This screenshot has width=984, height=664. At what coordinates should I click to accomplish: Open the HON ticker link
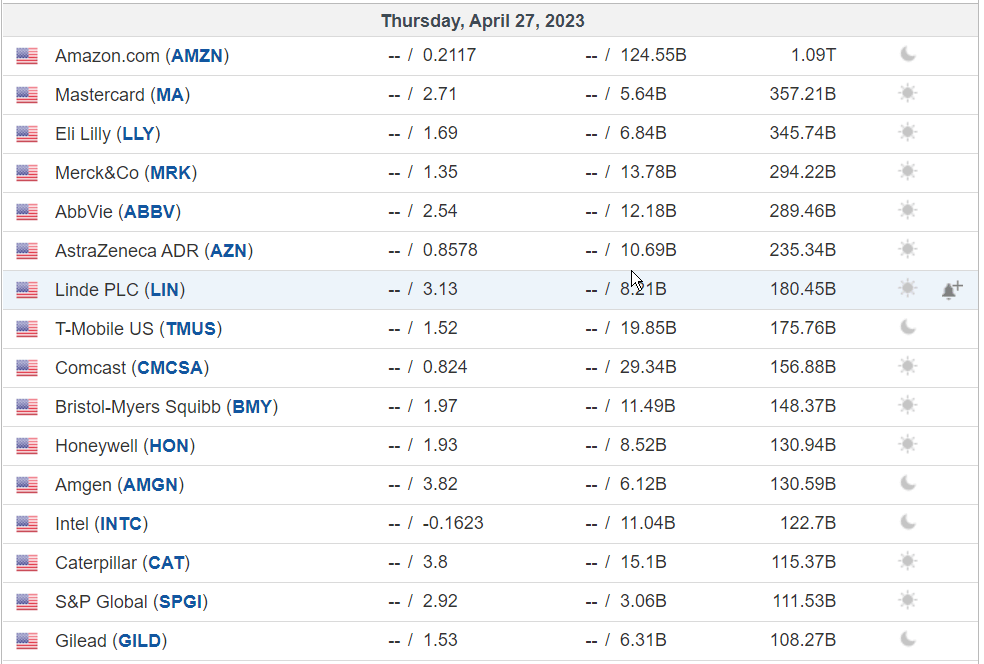(169, 446)
